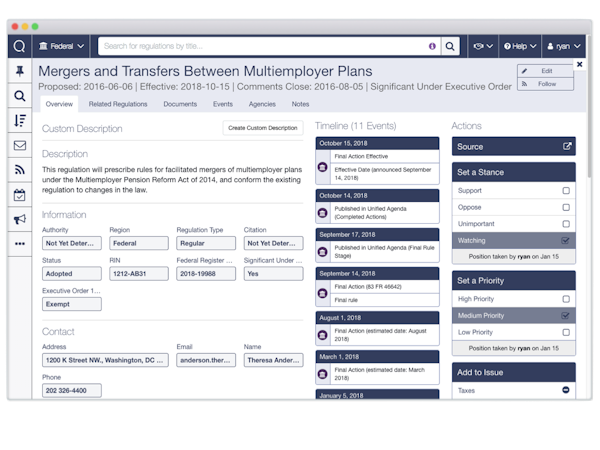Check the Unimportant stance checkbox
Screen dimensions: 600x450
[x=566, y=224]
